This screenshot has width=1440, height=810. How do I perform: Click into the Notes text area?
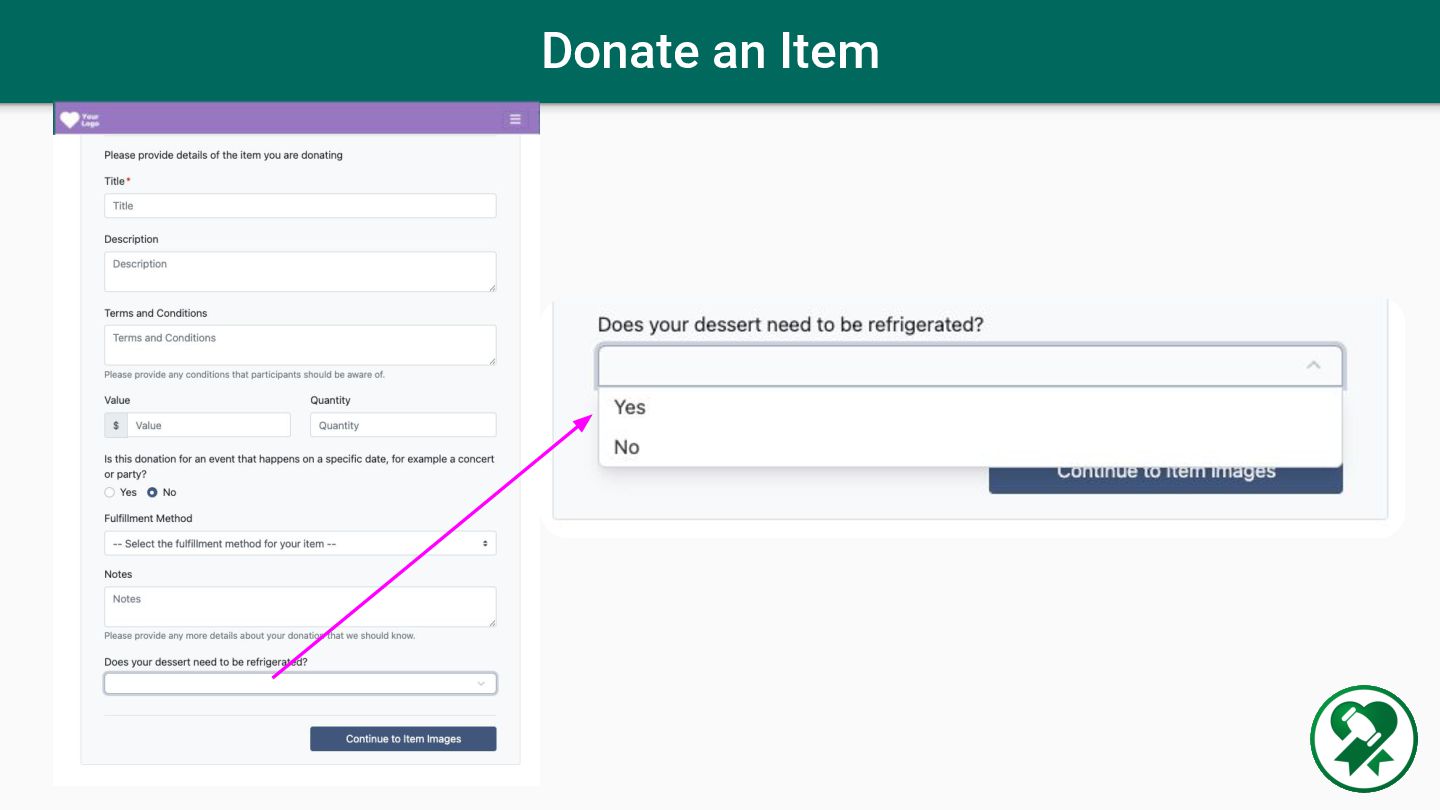(x=300, y=607)
